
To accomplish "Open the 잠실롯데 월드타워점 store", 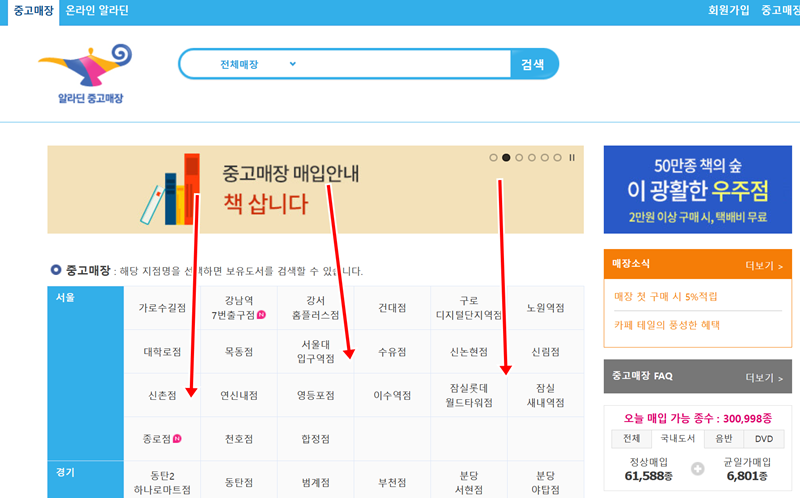I will pyautogui.click(x=469, y=395).
